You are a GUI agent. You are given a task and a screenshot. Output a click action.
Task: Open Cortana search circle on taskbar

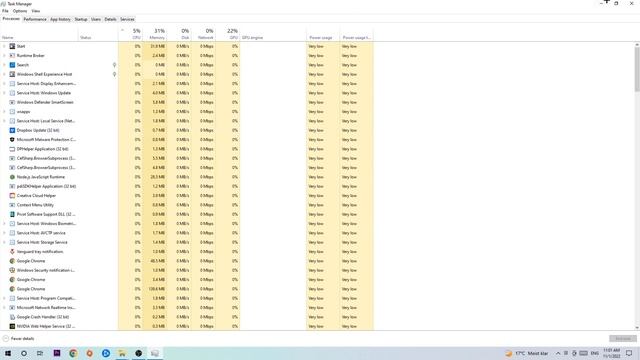24,353
